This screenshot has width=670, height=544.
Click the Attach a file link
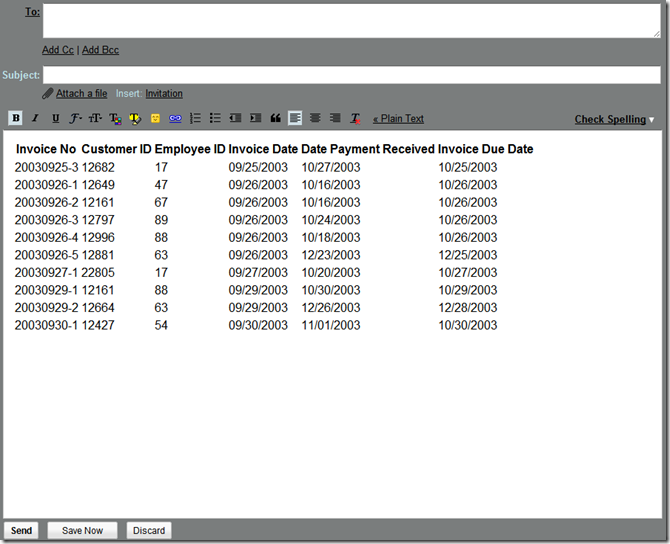(81, 94)
